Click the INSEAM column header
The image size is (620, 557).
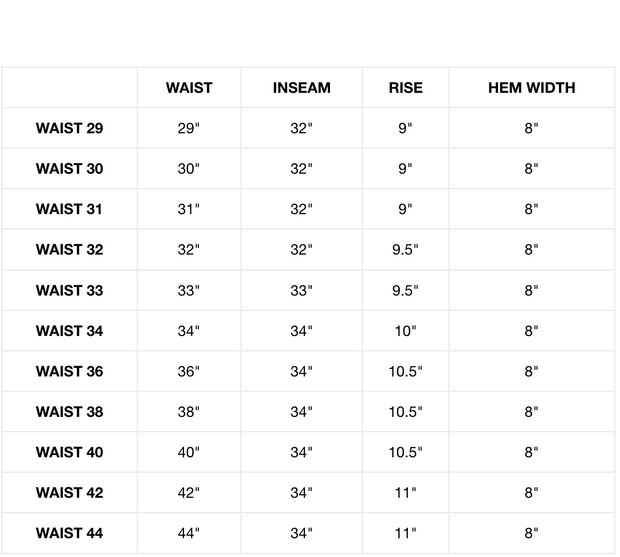(x=301, y=88)
